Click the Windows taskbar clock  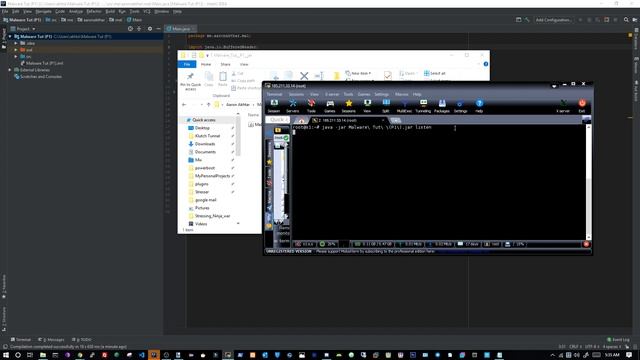pos(612,355)
